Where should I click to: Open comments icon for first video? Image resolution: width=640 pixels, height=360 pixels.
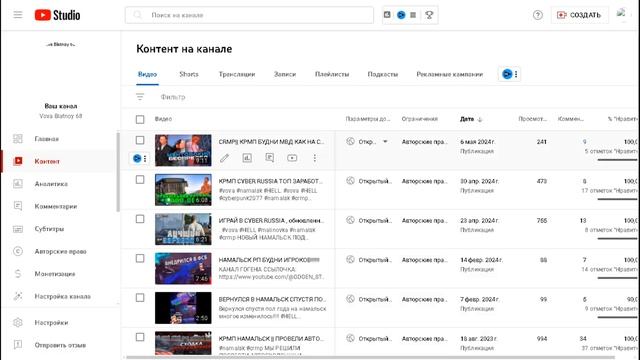pyautogui.click(x=269, y=158)
